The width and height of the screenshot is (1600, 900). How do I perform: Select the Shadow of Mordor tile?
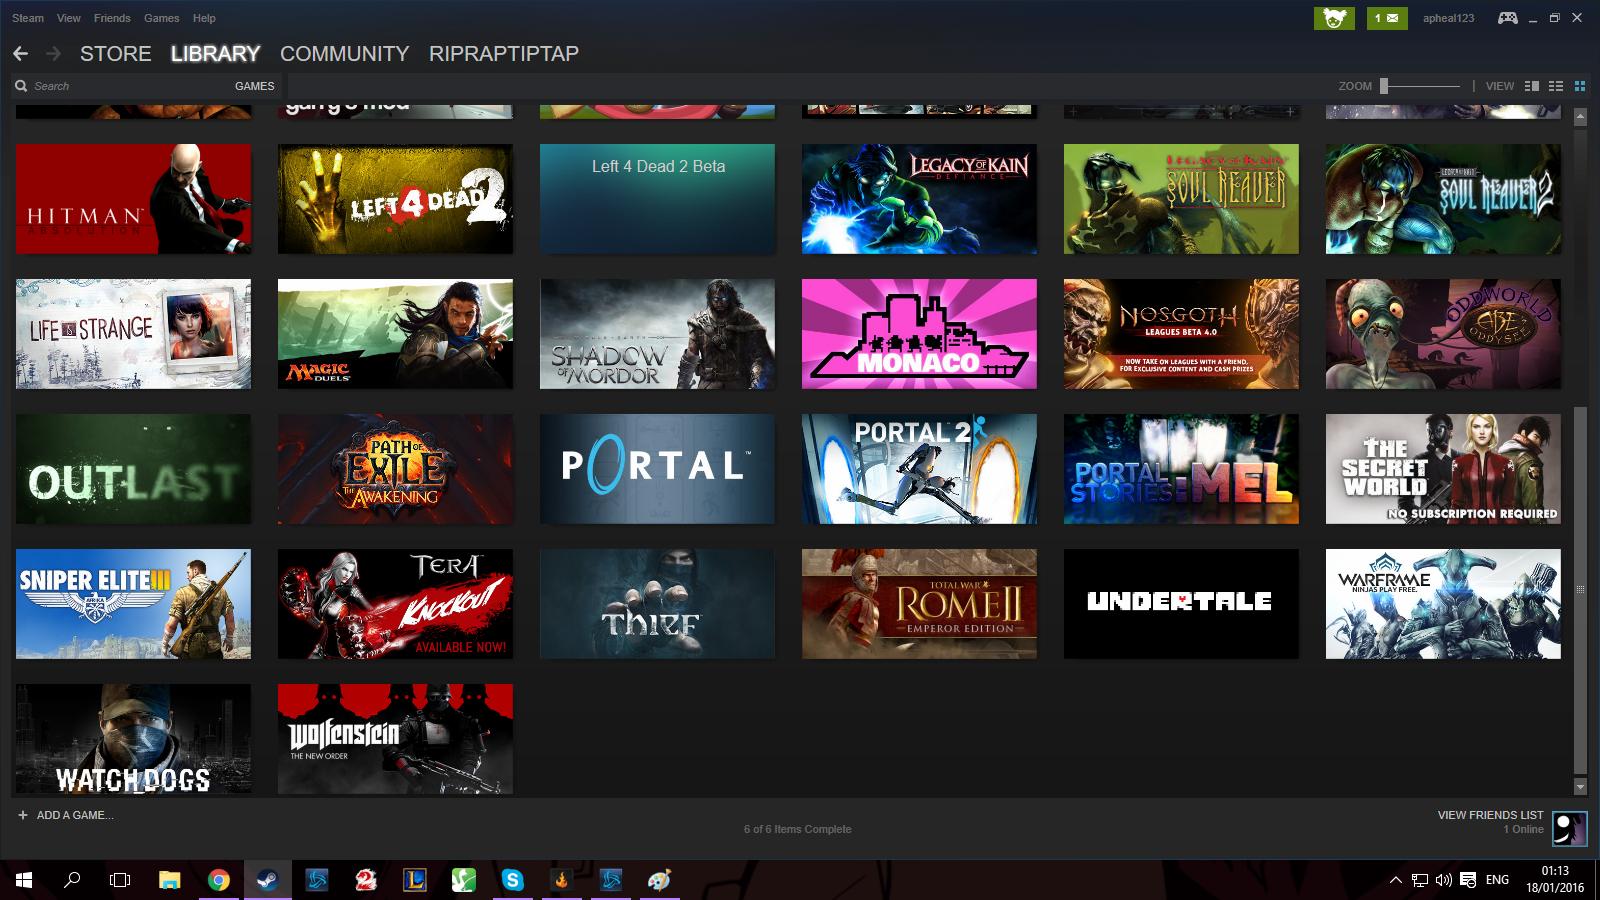(657, 334)
